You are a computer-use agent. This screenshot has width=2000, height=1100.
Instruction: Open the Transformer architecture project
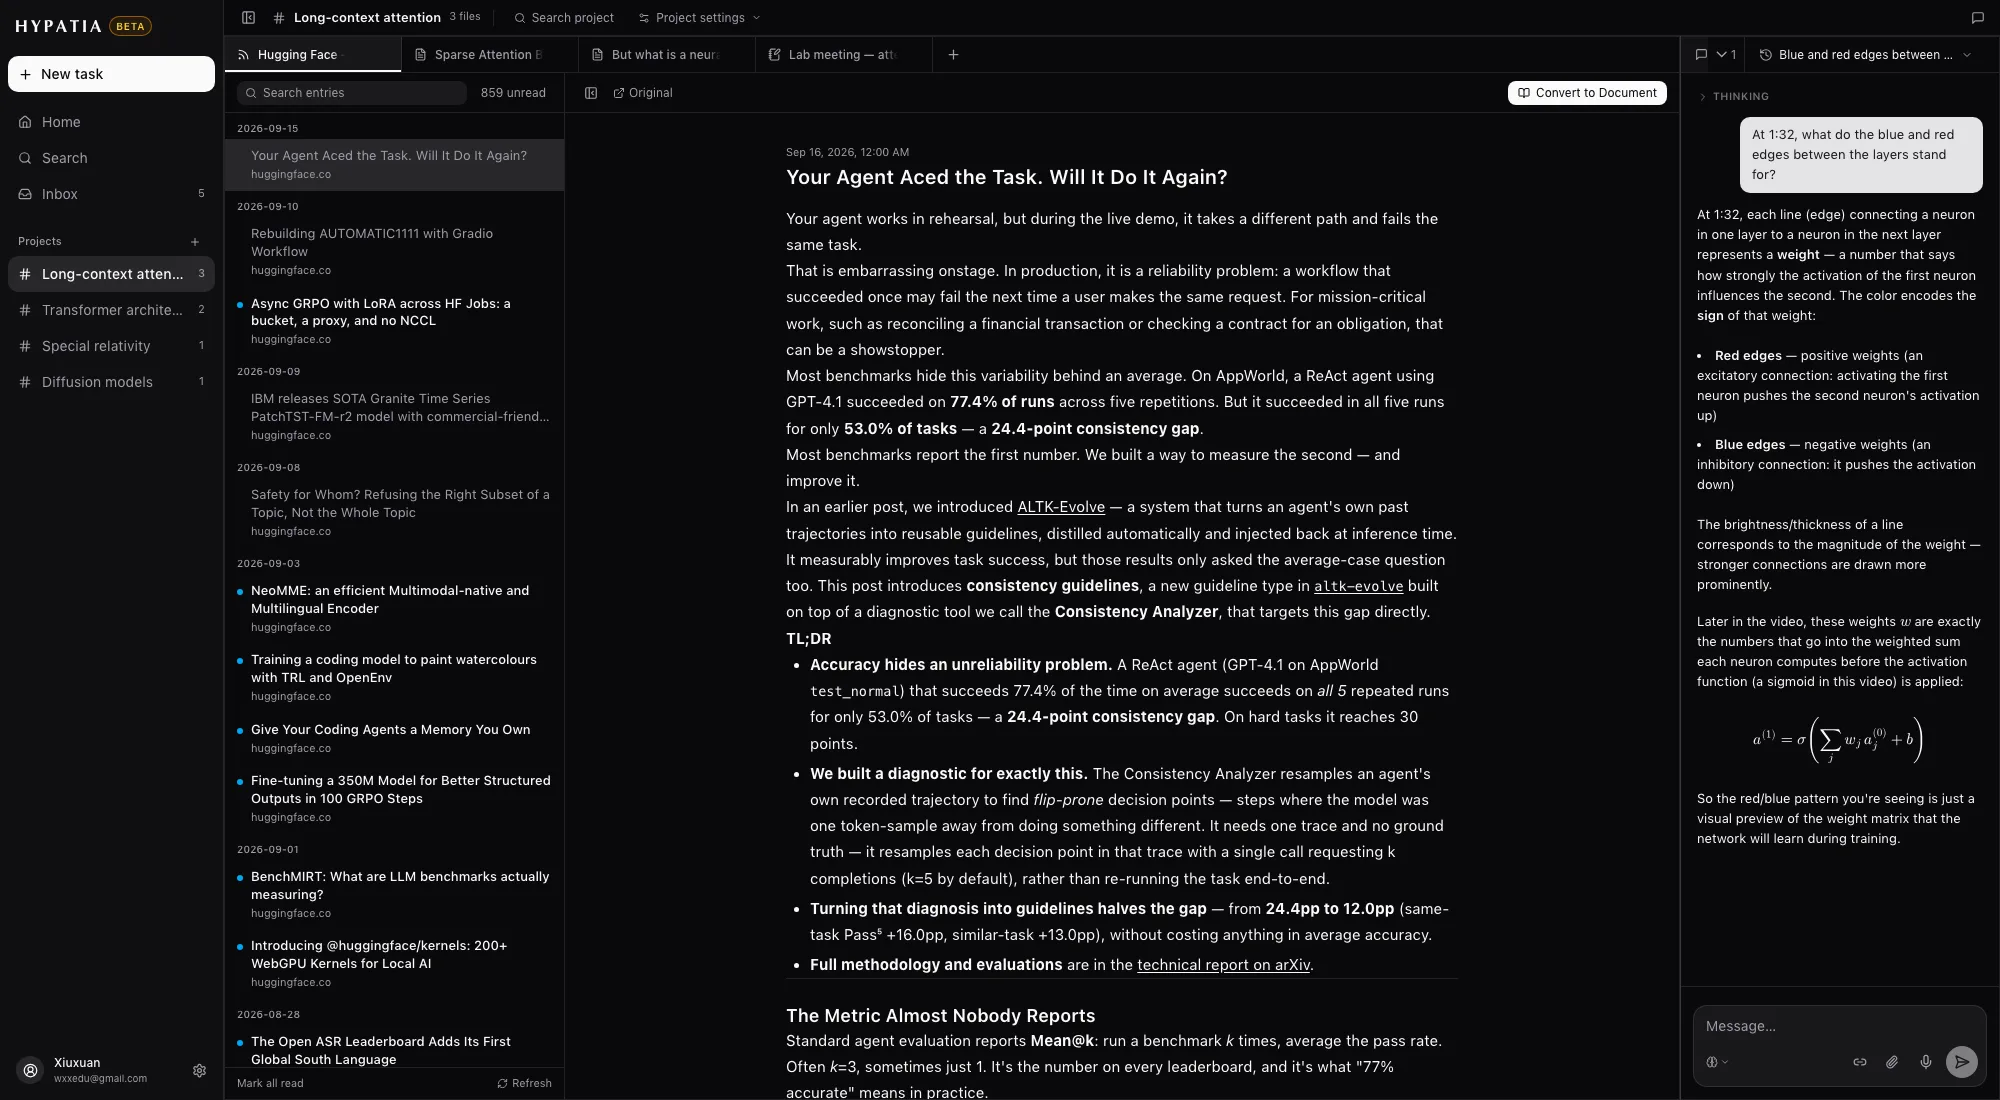[x=111, y=310]
